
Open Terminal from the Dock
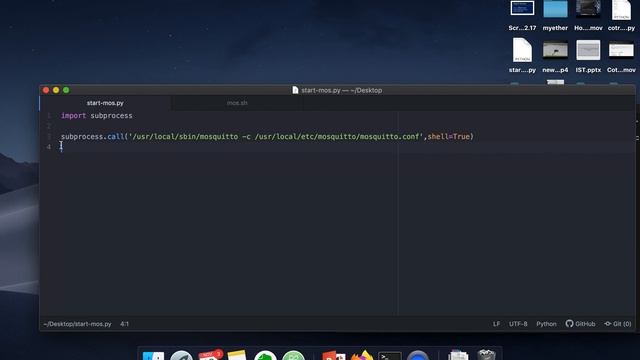pos(390,355)
